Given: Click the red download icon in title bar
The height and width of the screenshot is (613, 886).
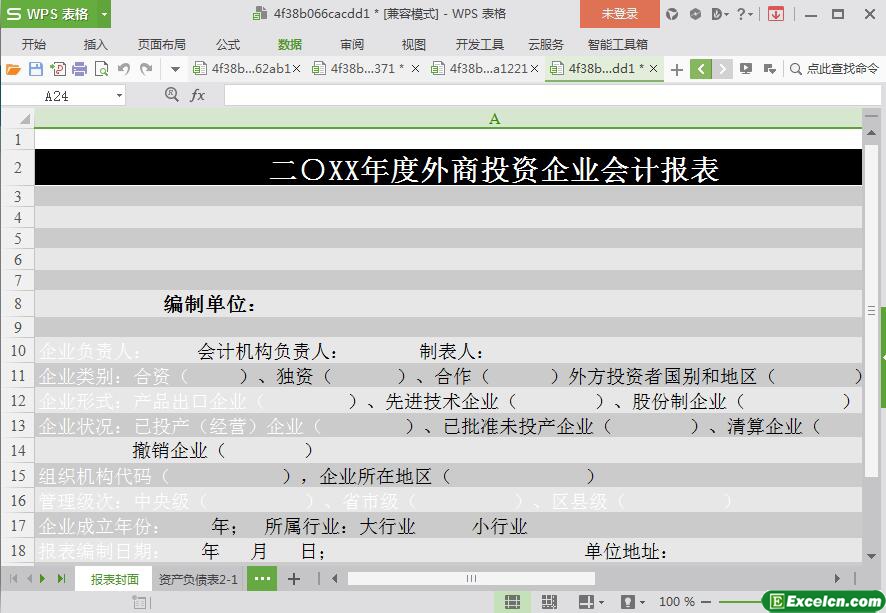Looking at the screenshot, I should coord(776,14).
